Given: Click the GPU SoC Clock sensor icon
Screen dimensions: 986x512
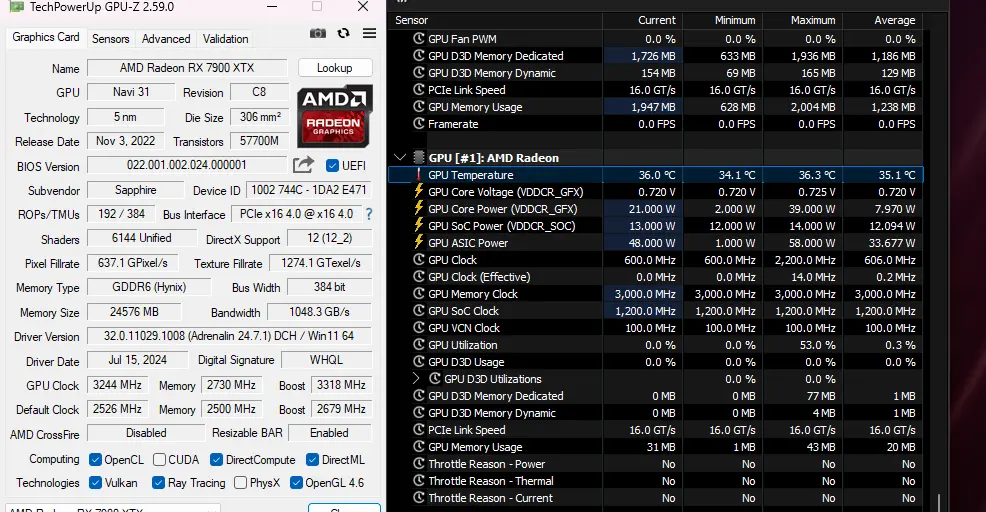Looking at the screenshot, I should [419, 310].
